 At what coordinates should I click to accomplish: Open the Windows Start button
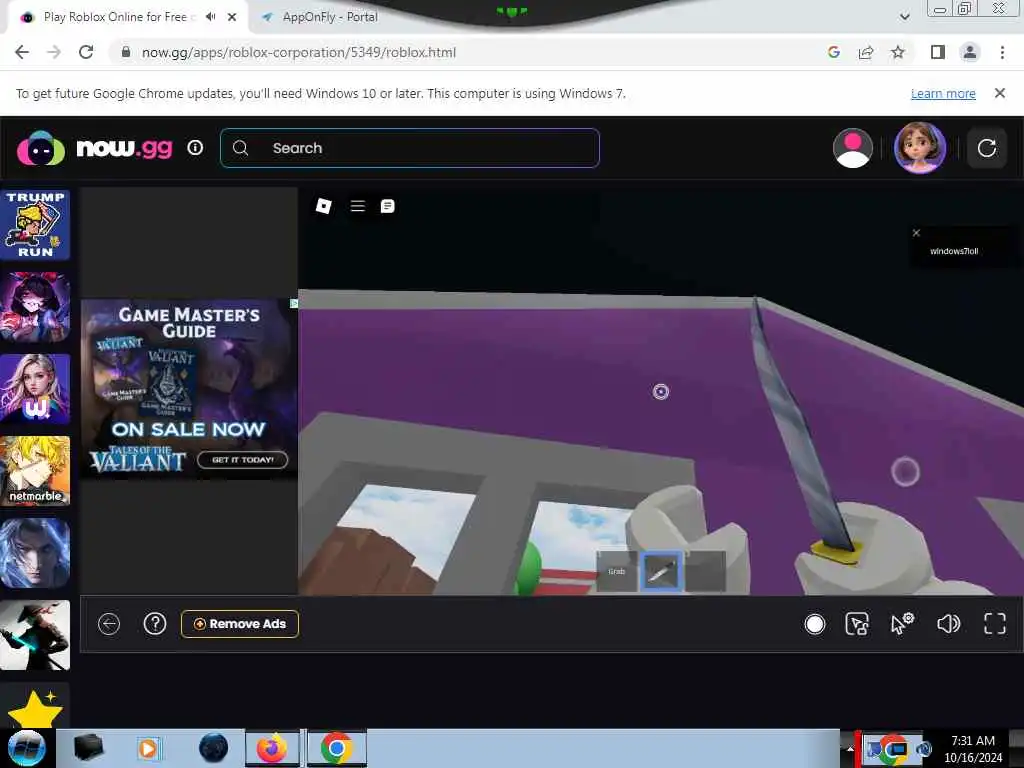click(27, 748)
